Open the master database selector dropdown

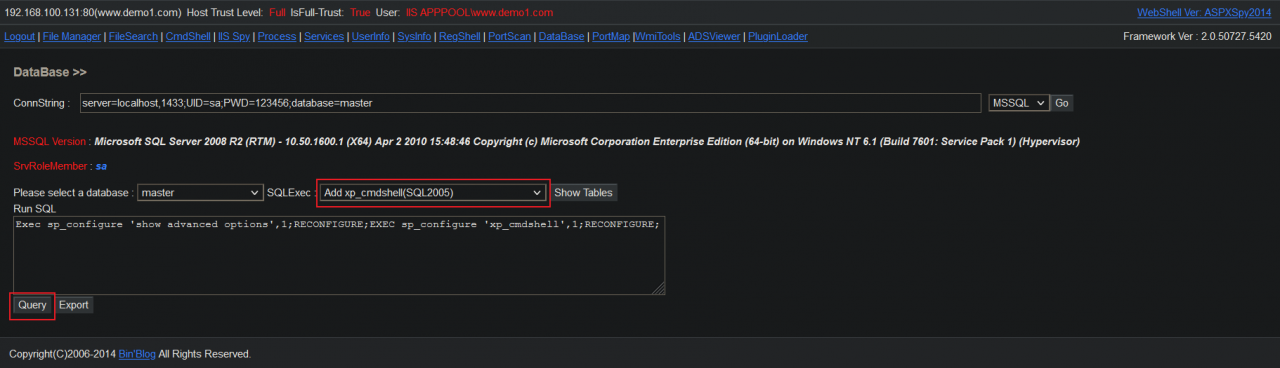pos(200,192)
